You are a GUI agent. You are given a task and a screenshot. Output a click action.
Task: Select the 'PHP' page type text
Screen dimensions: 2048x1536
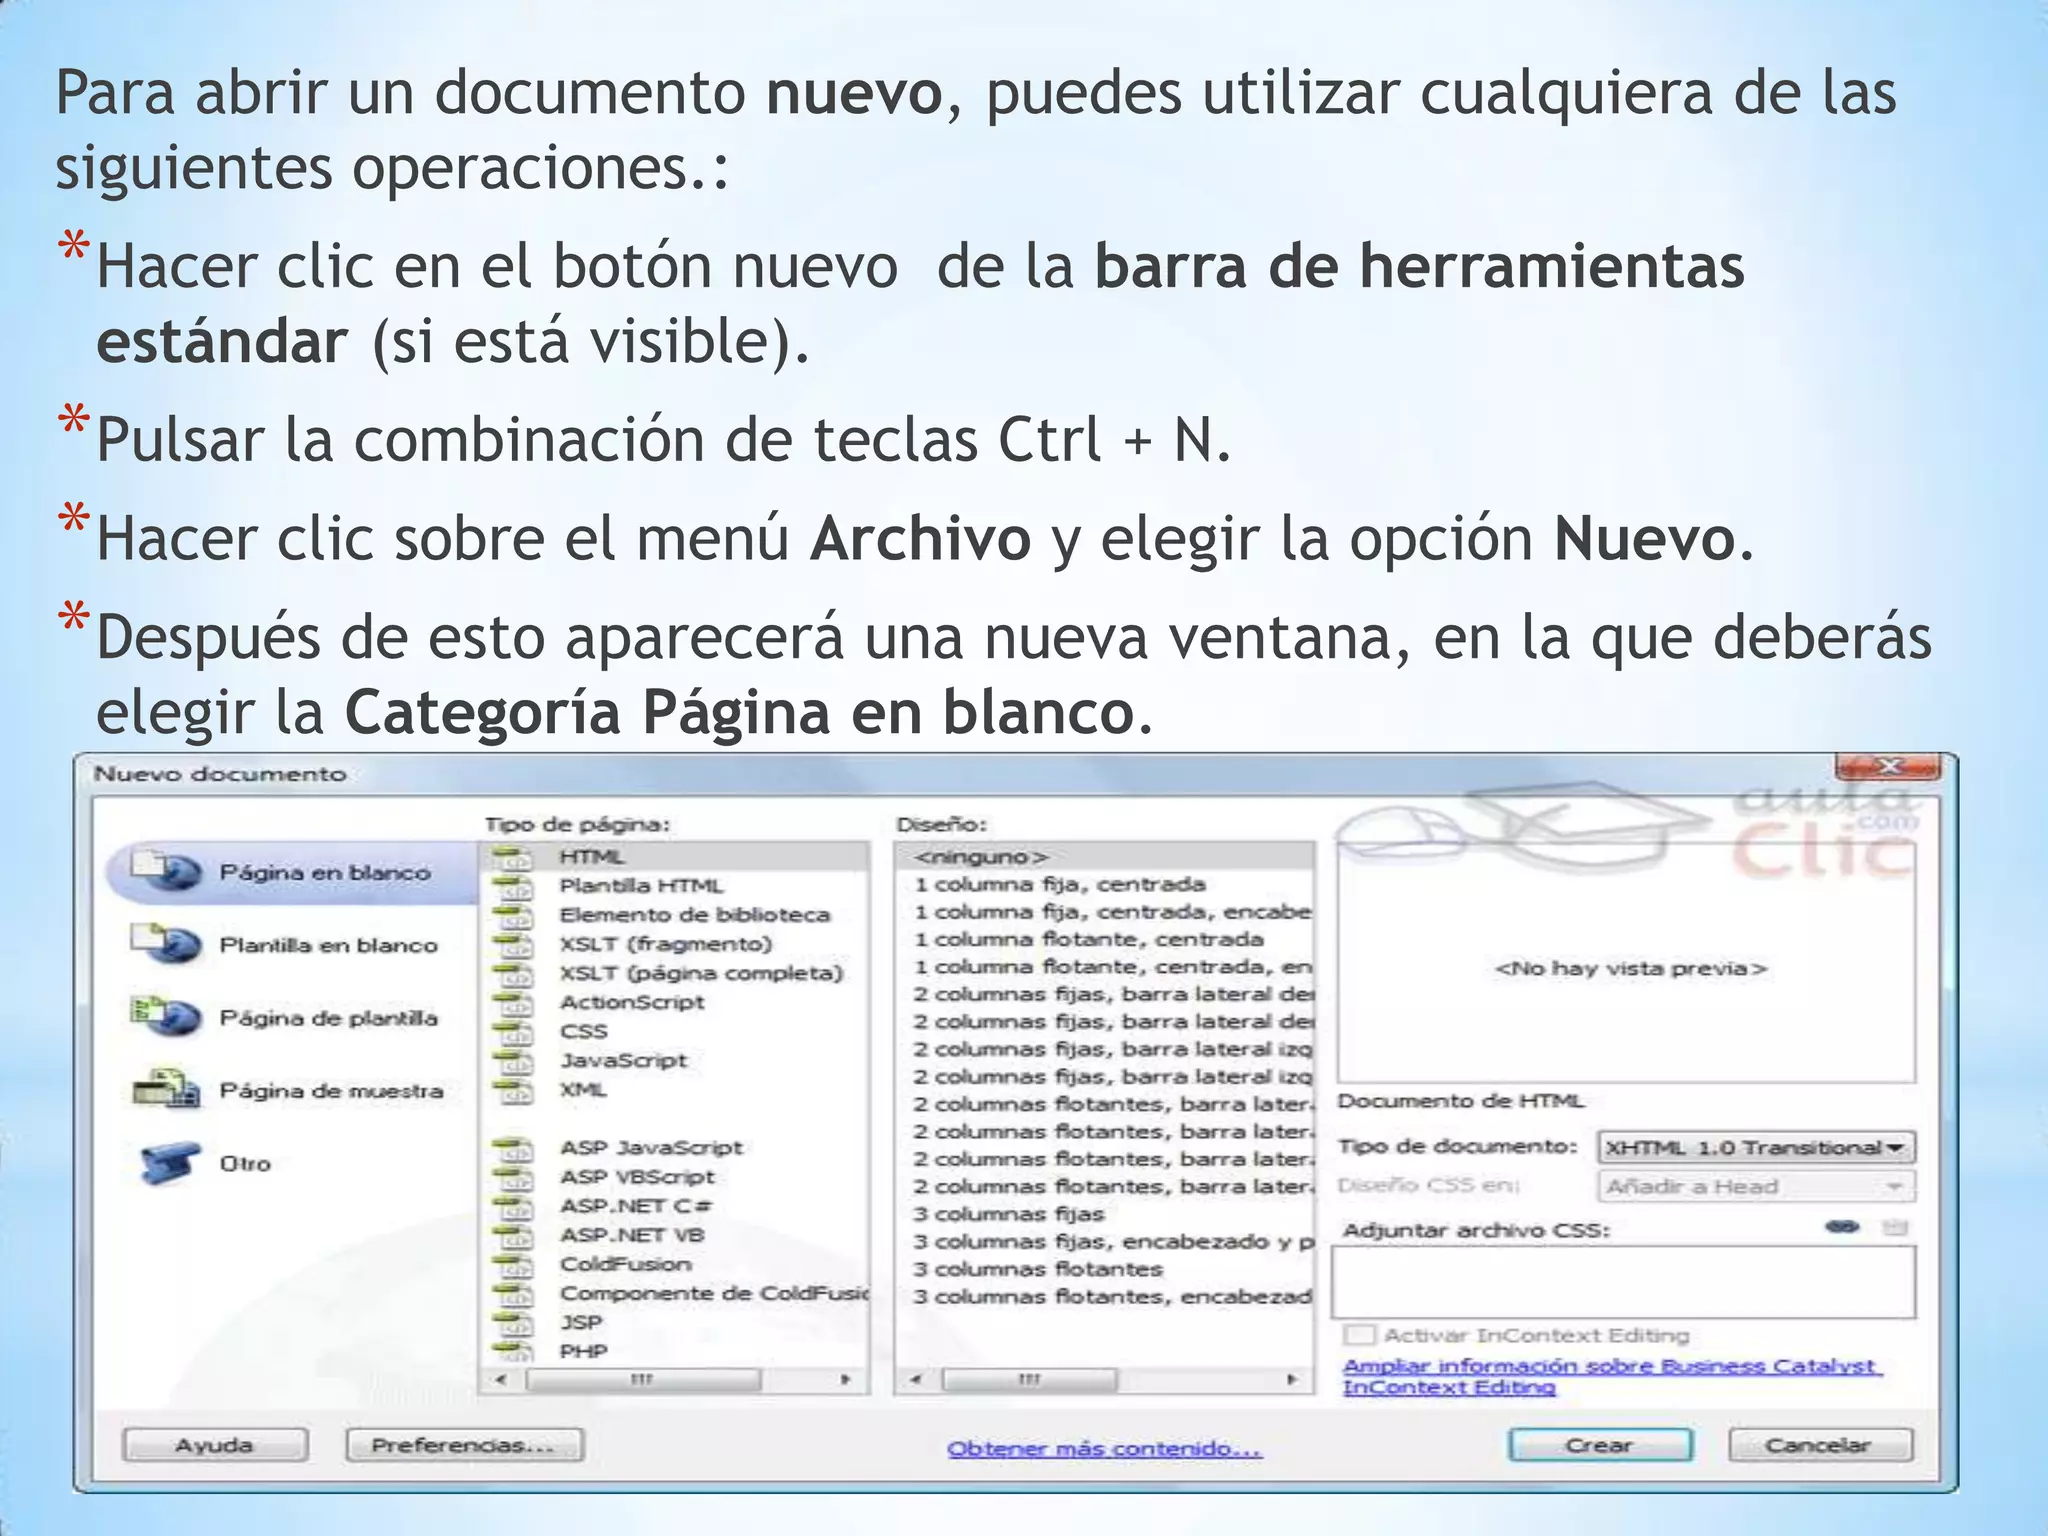point(583,1351)
